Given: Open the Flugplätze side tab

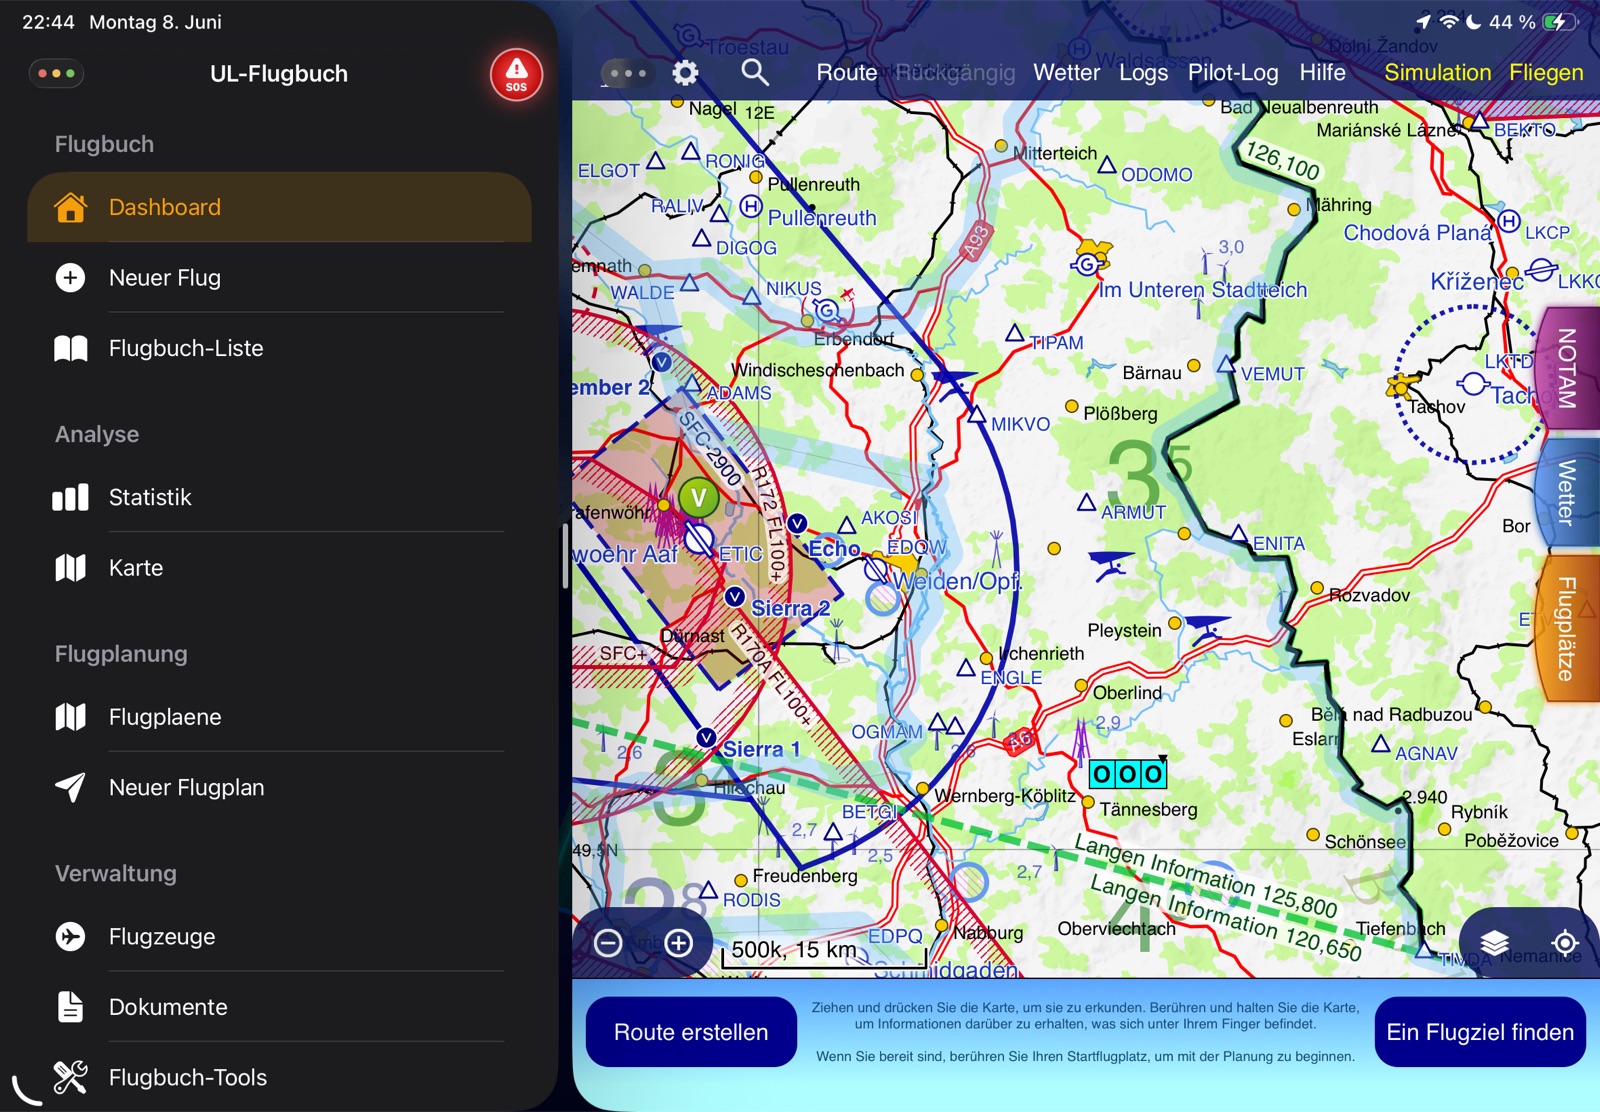Looking at the screenshot, I should [1567, 629].
